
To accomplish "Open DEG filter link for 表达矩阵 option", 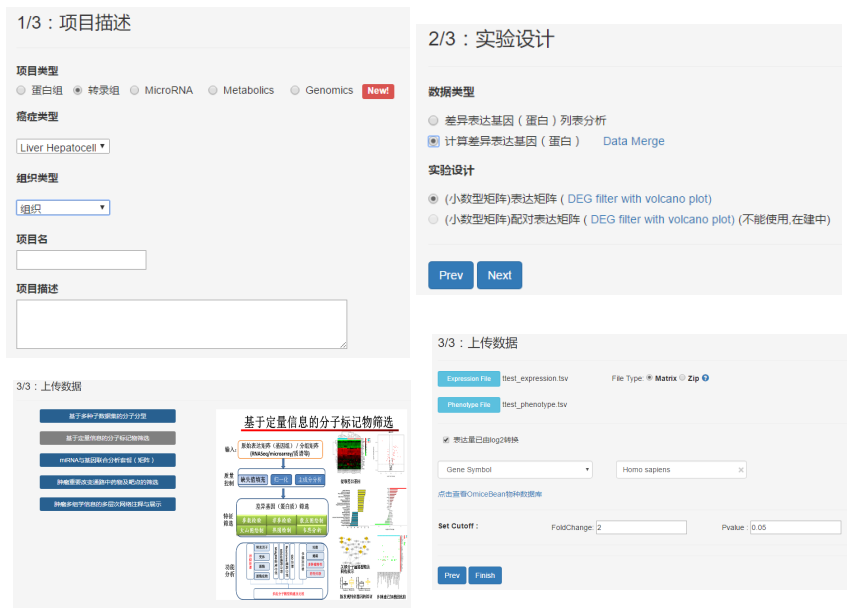I will (639, 198).
